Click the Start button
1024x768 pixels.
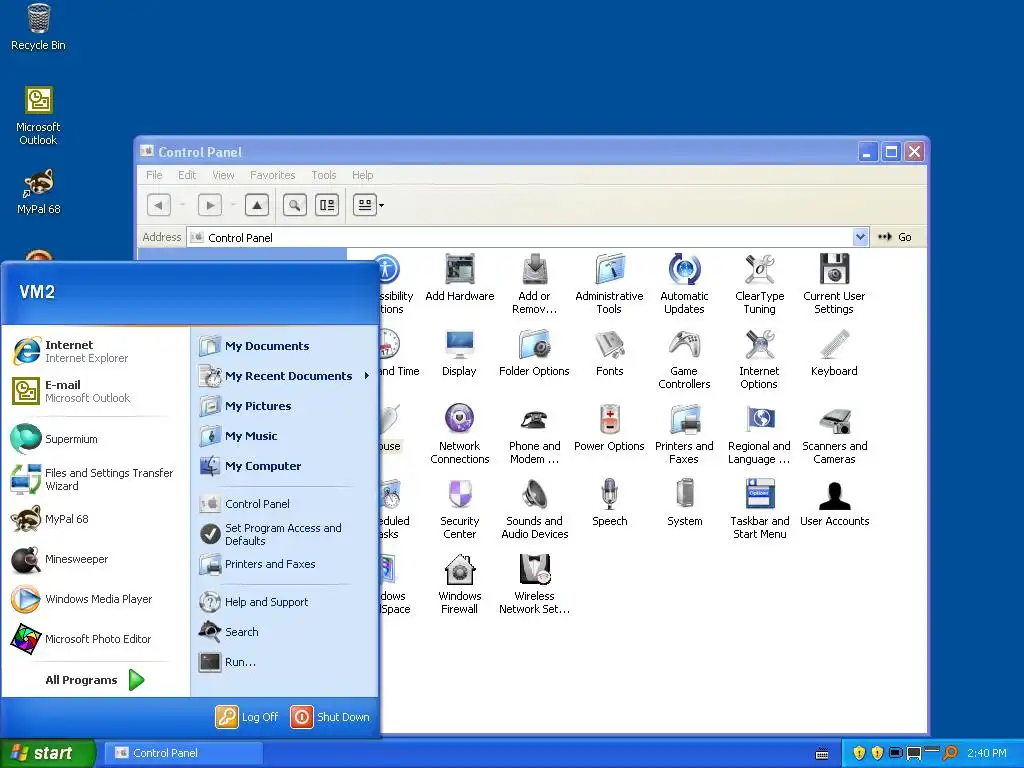click(48, 753)
